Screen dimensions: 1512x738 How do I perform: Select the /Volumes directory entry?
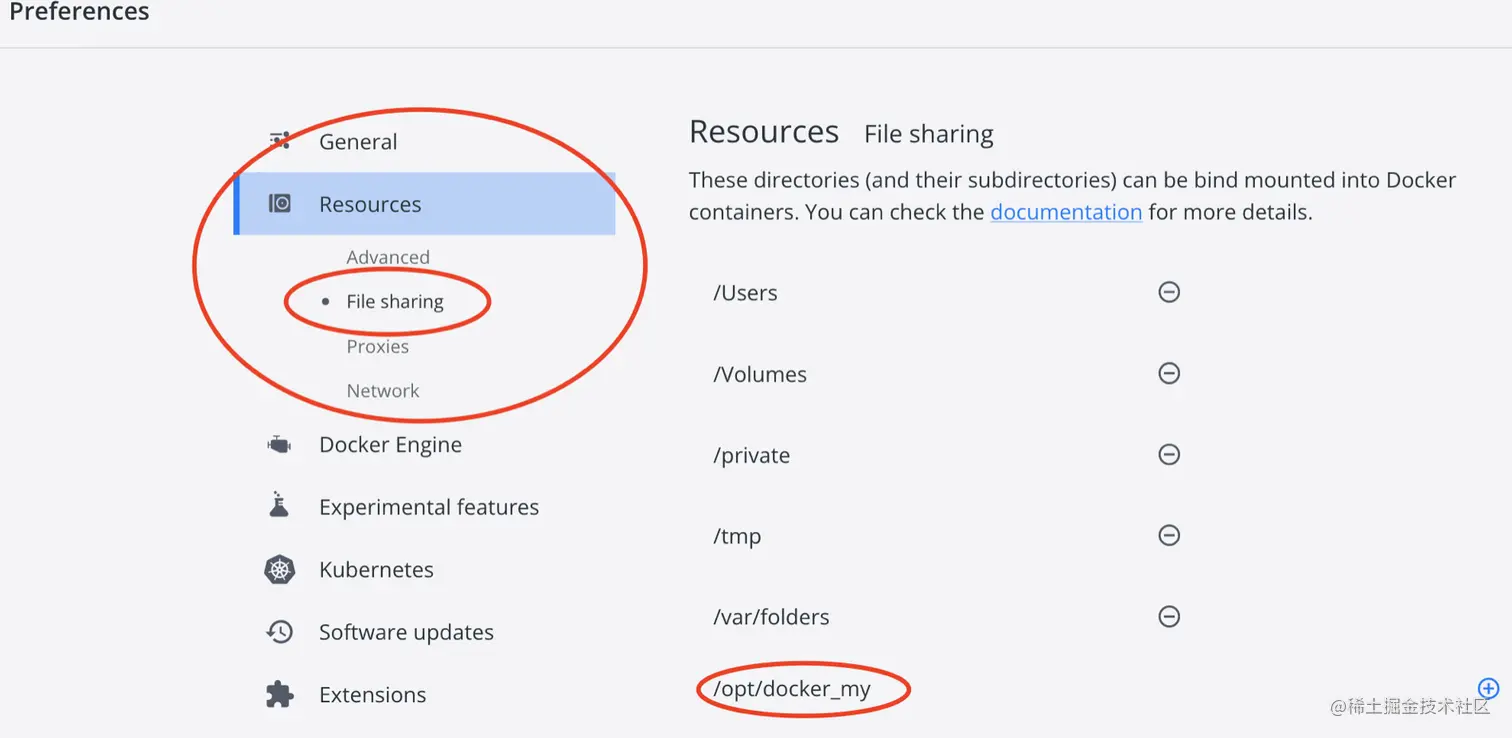(760, 374)
